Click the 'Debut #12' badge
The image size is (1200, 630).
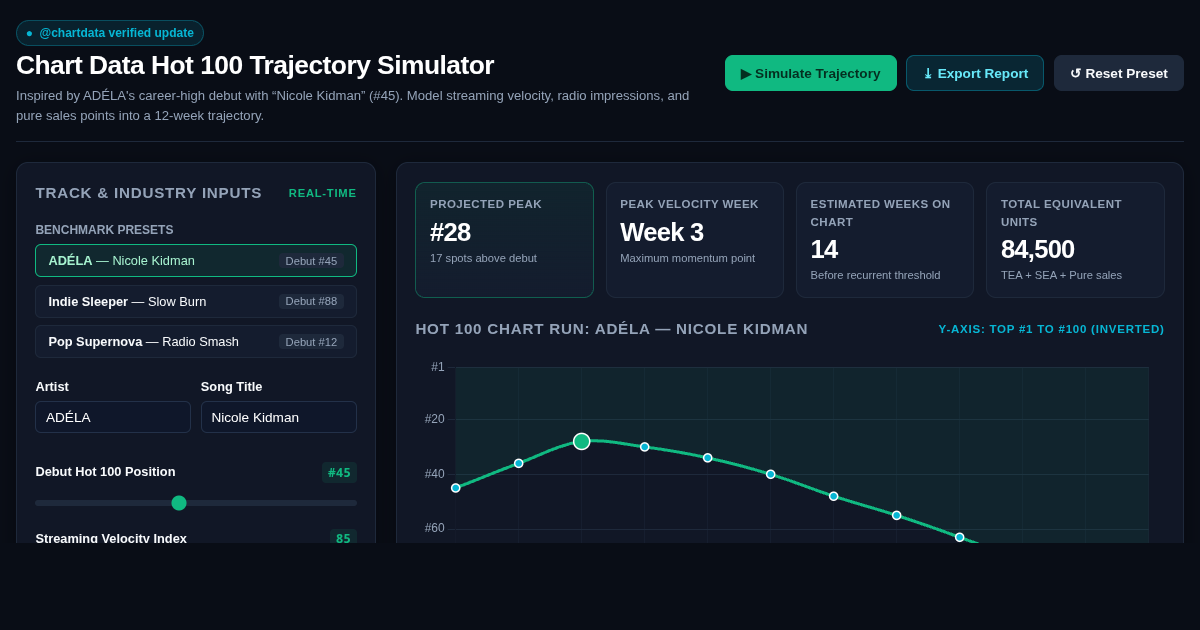pos(311,341)
